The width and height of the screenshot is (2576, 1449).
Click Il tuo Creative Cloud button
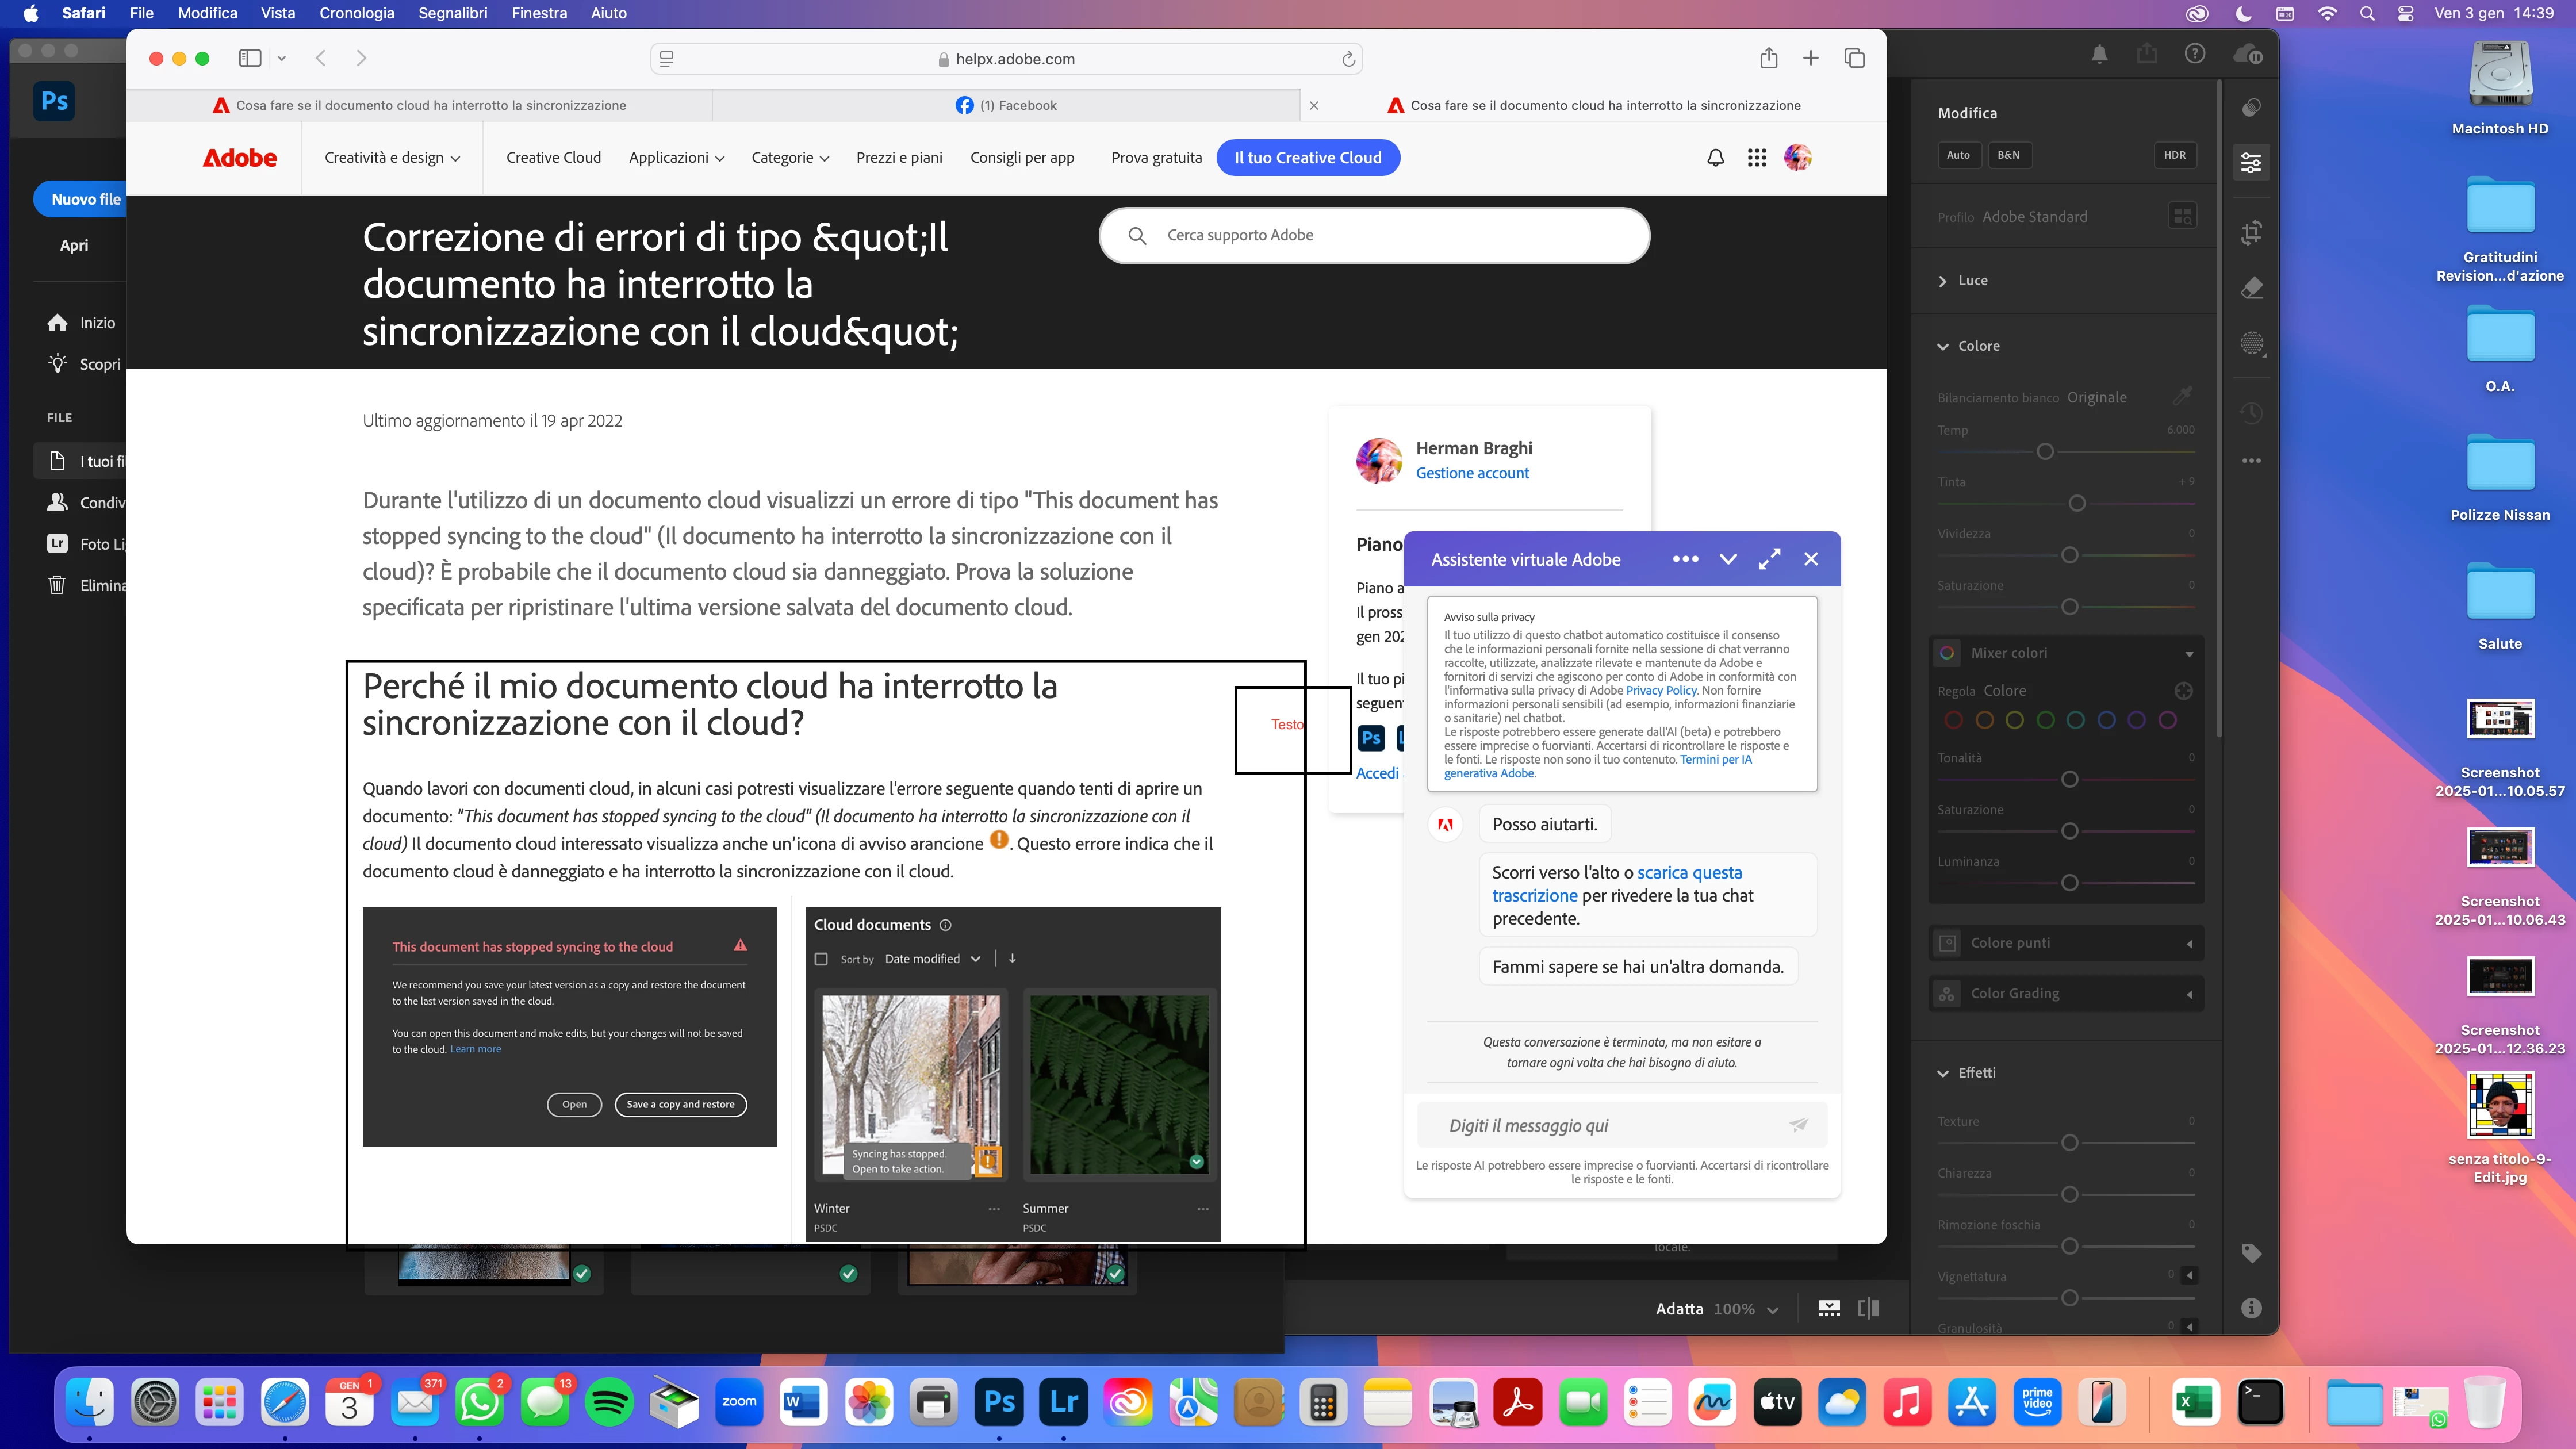click(x=1307, y=158)
